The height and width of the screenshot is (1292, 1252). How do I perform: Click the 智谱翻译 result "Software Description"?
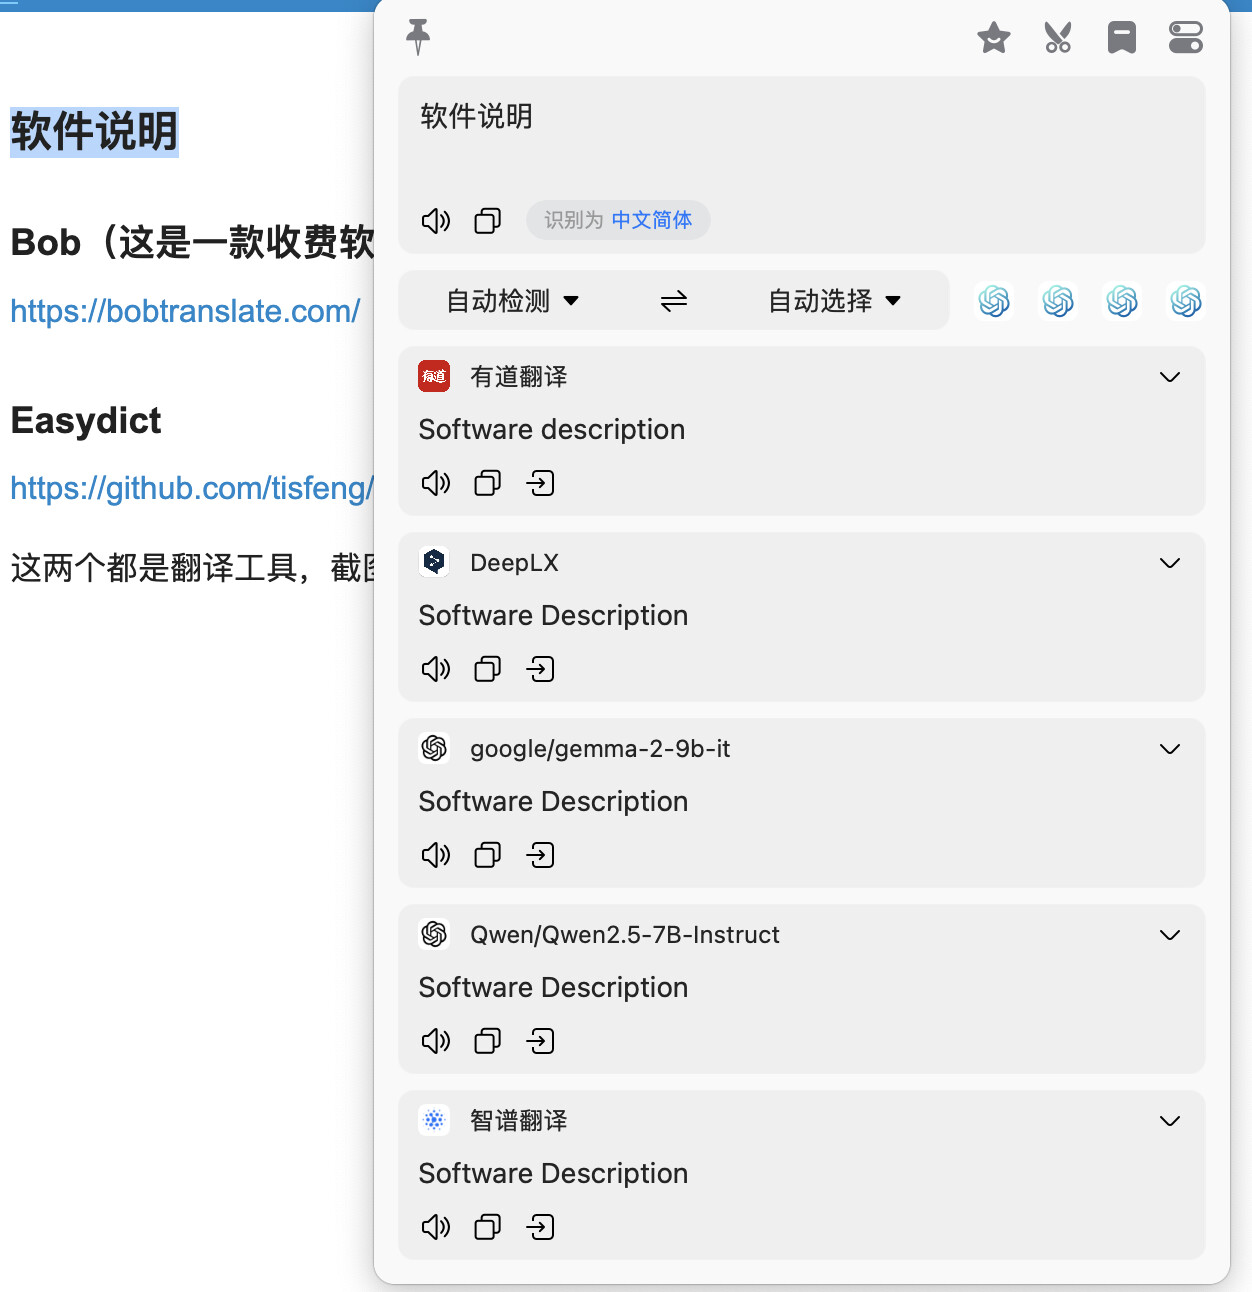(x=553, y=1173)
